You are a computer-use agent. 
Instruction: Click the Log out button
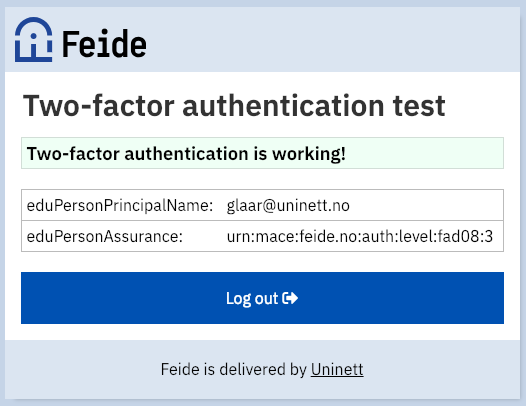tap(262, 298)
